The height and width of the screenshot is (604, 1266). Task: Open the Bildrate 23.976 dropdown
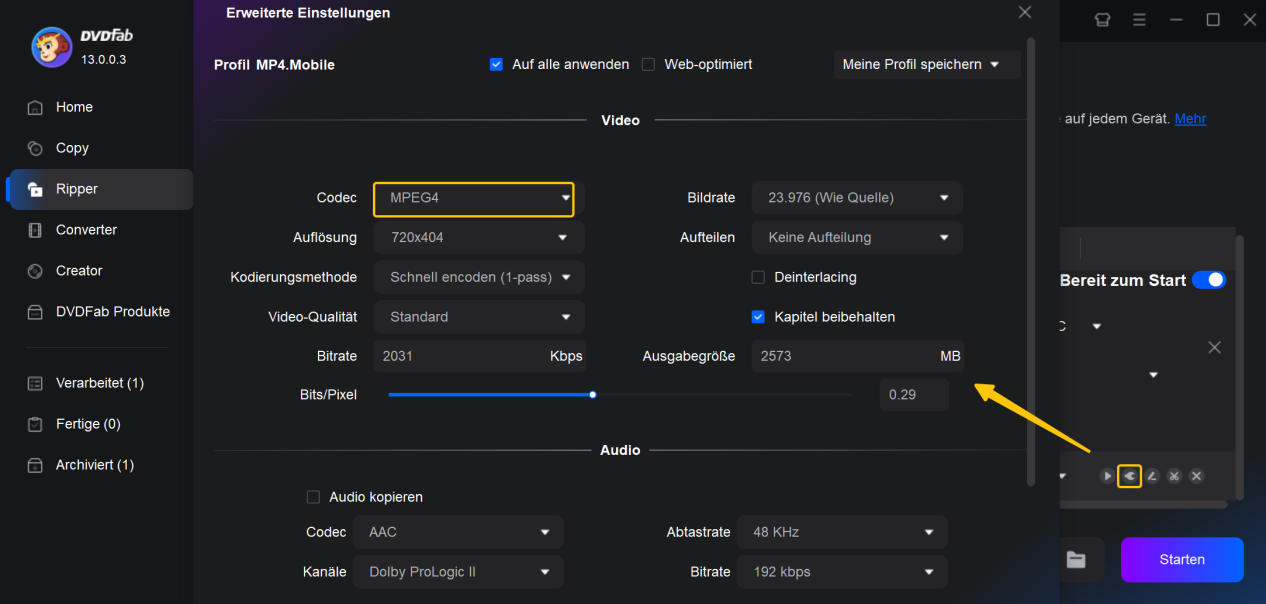(857, 198)
